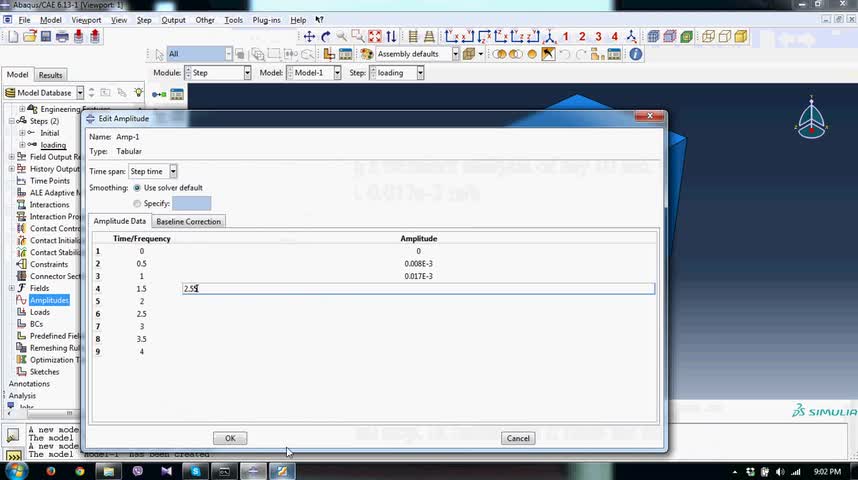Viewport: 858px width, 480px height.
Task: Click the Print icon
Action: (62, 37)
